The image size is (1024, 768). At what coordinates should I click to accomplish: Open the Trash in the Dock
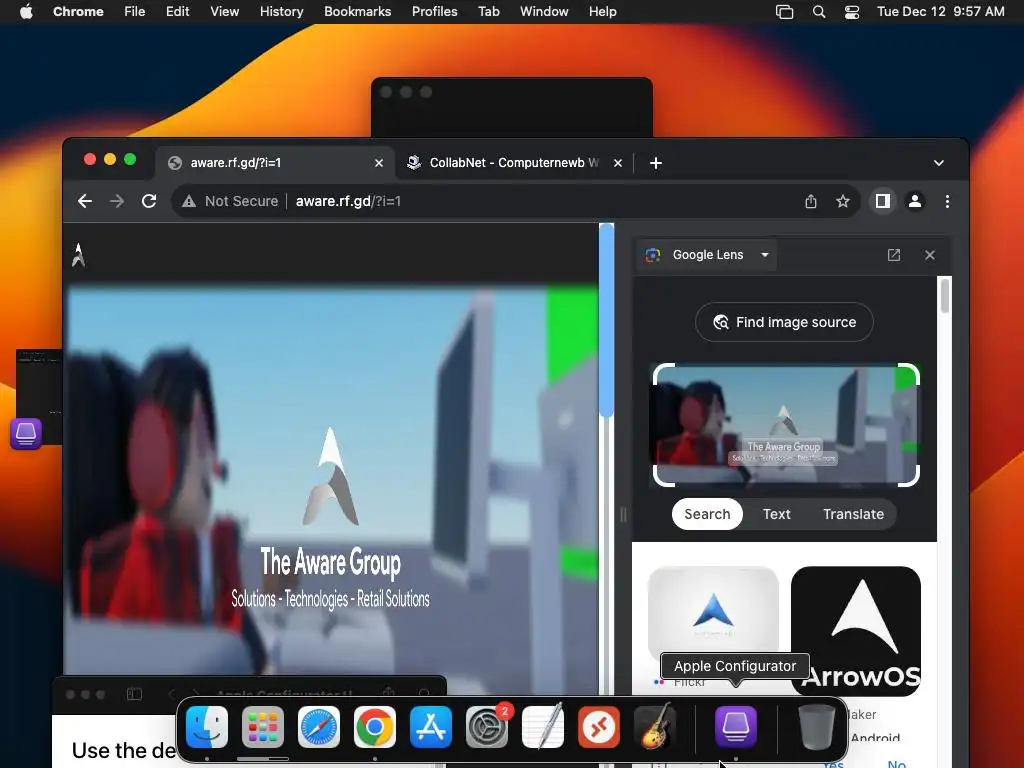click(x=817, y=727)
